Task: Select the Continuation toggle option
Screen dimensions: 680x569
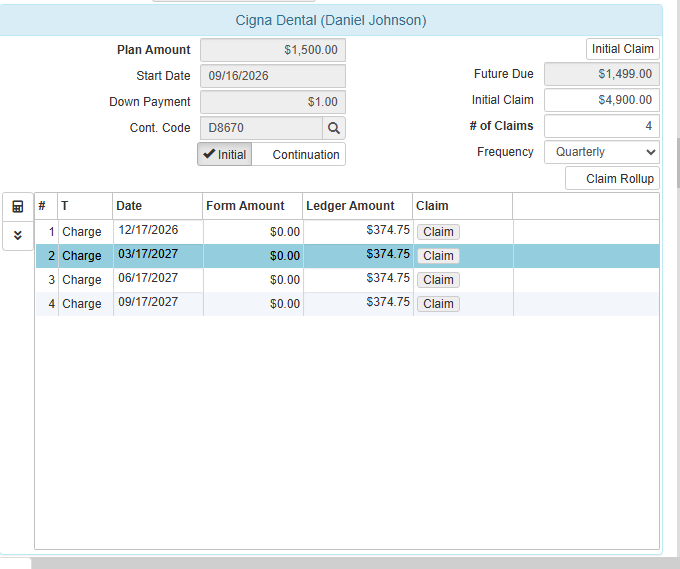Action: tap(299, 154)
